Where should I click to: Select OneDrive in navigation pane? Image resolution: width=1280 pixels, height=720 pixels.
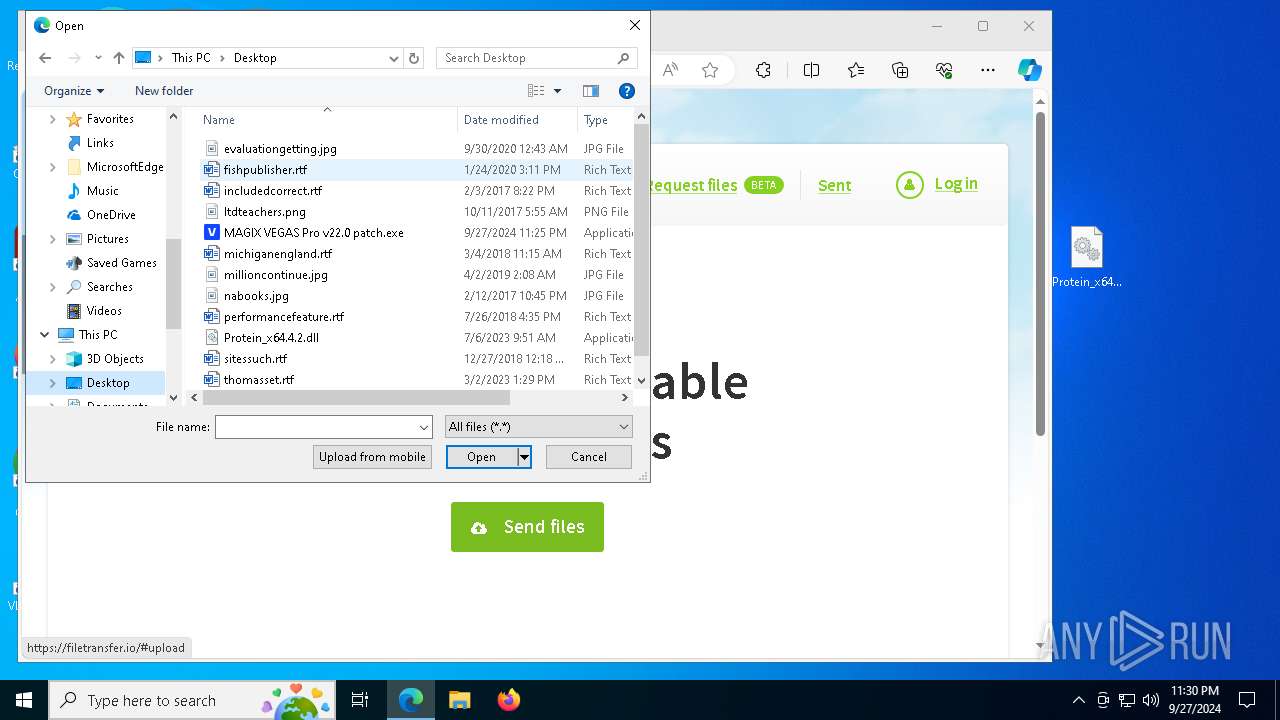[111, 215]
